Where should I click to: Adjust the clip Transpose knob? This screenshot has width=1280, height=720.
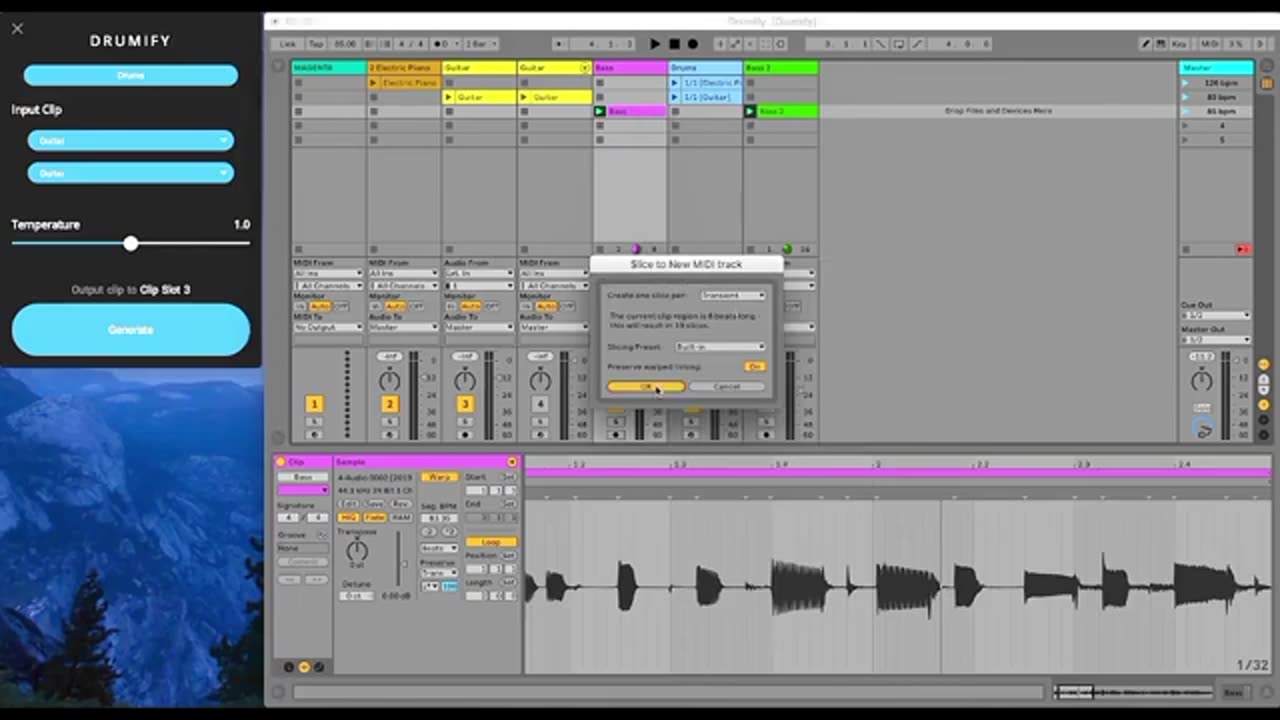357,551
